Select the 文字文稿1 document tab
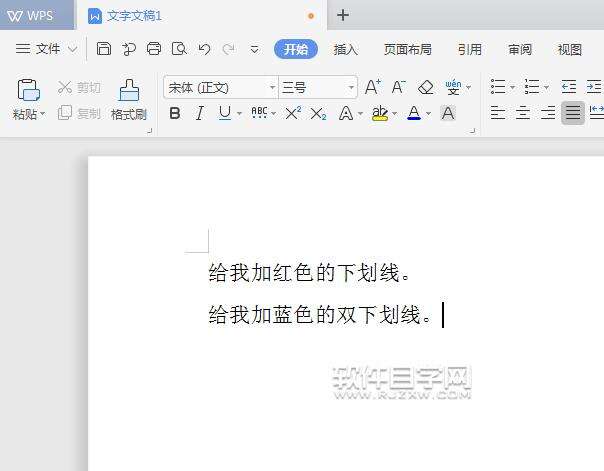 [201, 16]
